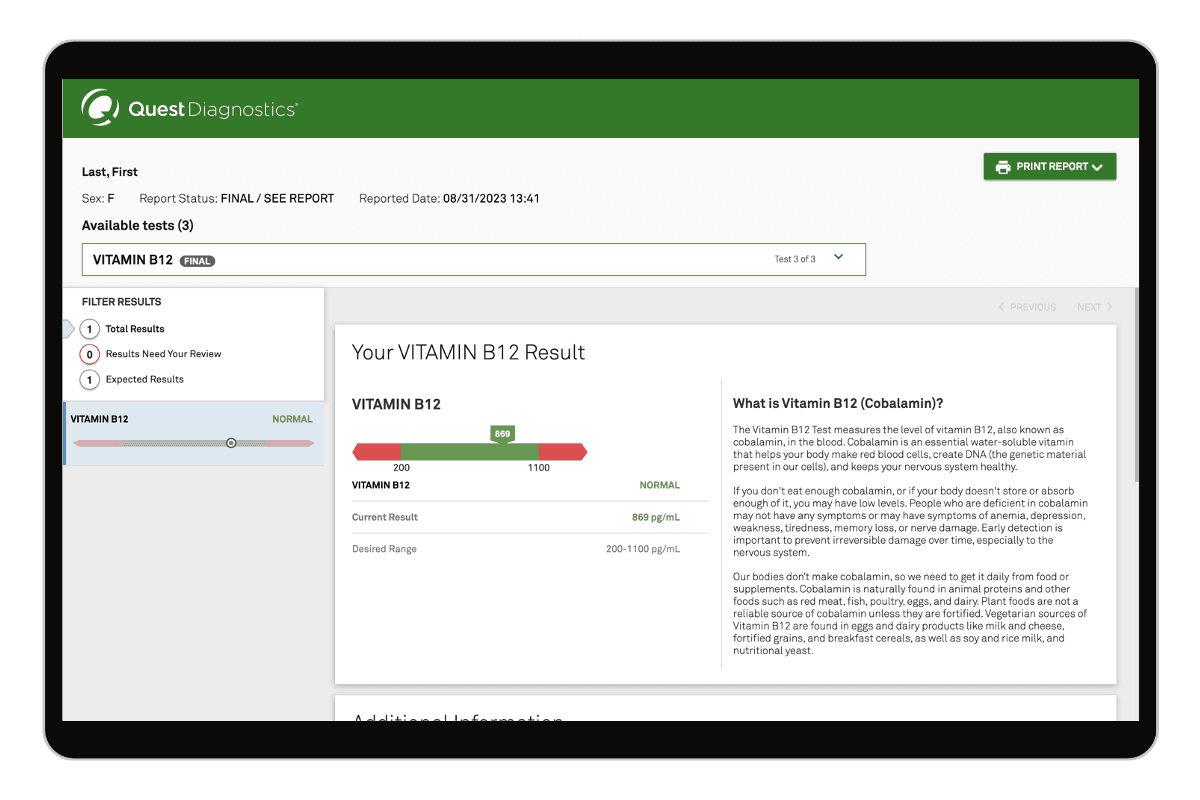Open the Additional Information section

pyautogui.click(x=458, y=717)
